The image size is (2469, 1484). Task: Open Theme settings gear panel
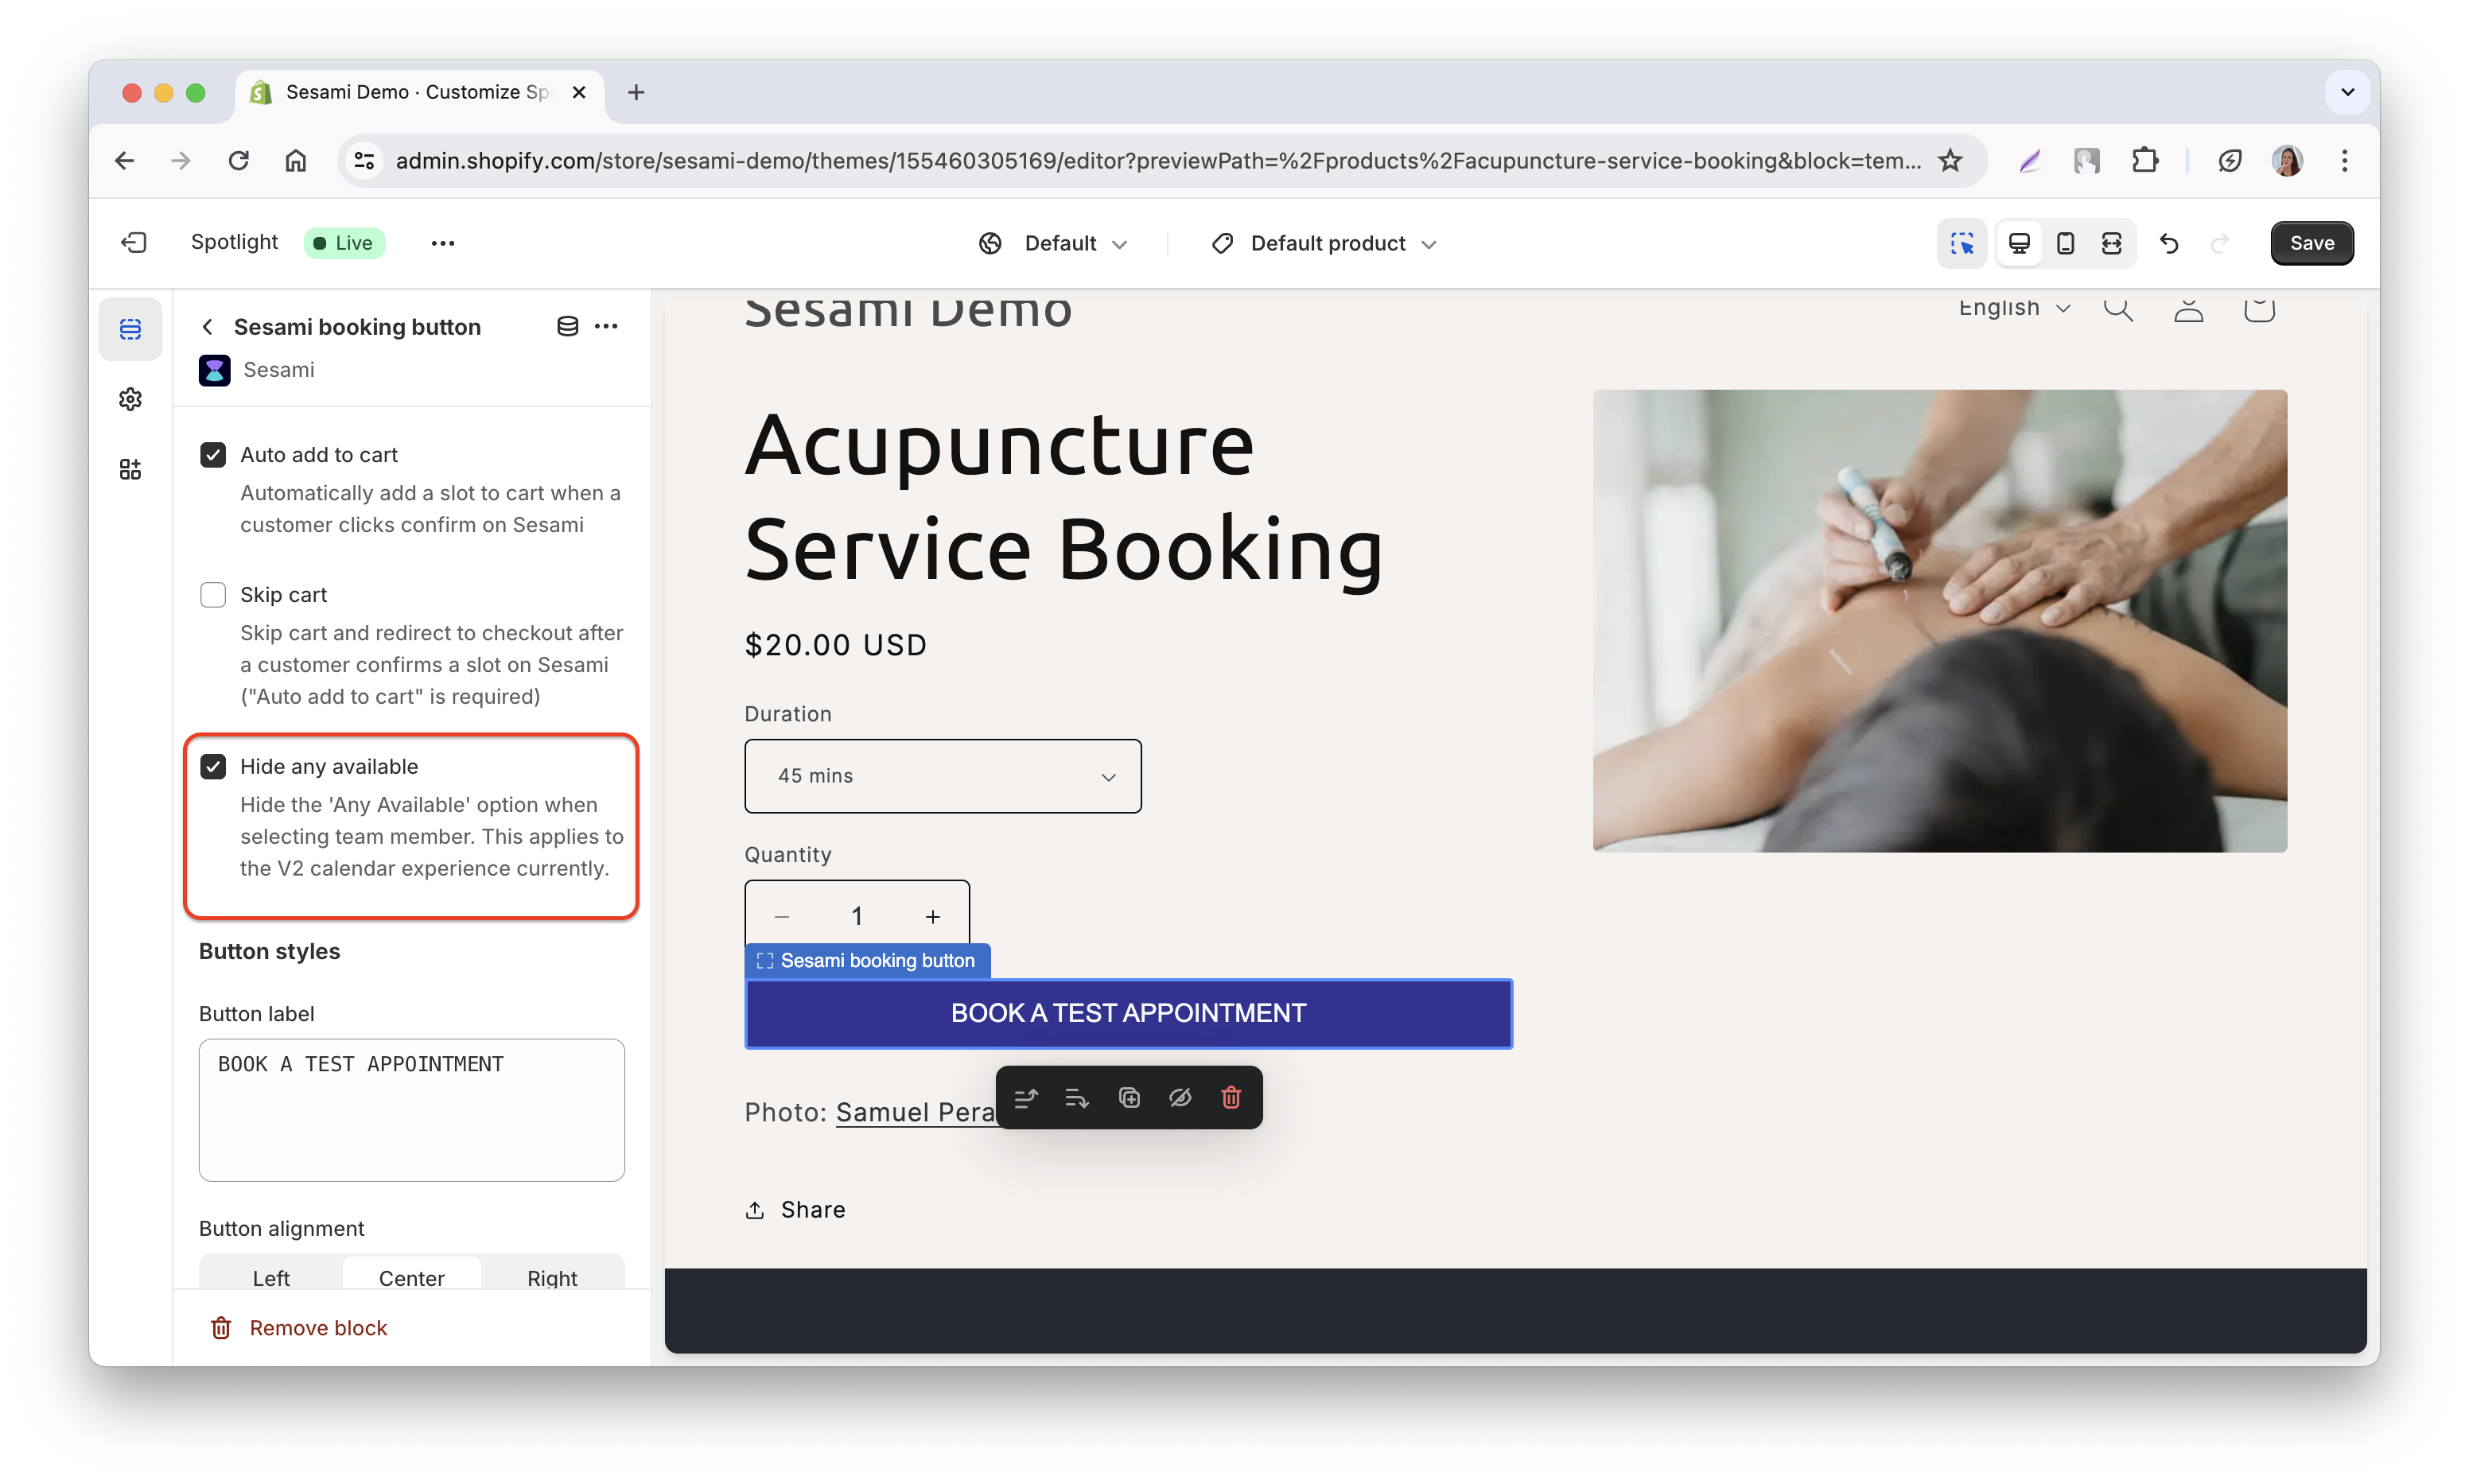click(x=130, y=399)
